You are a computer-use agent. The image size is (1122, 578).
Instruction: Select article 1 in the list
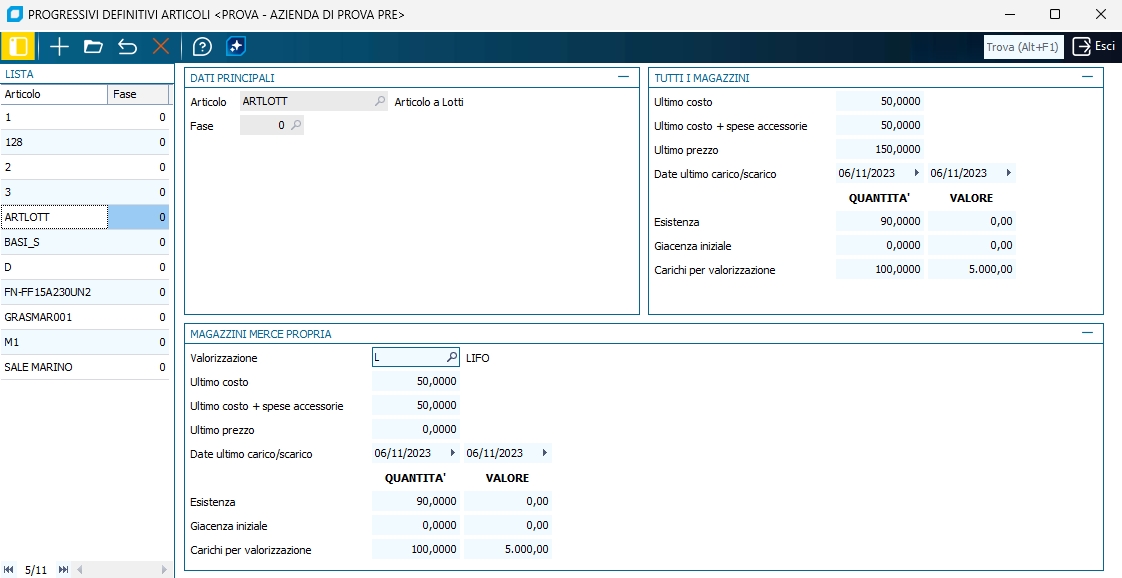point(85,117)
